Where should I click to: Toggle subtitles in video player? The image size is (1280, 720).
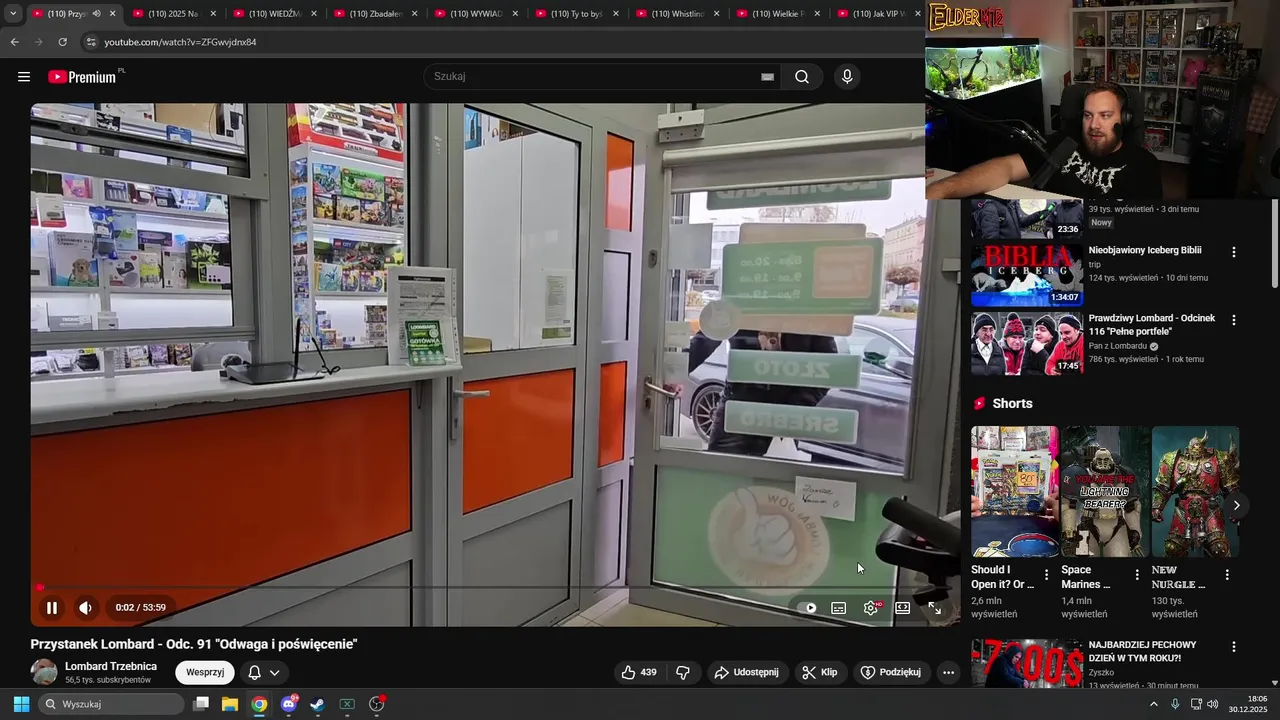coord(839,608)
